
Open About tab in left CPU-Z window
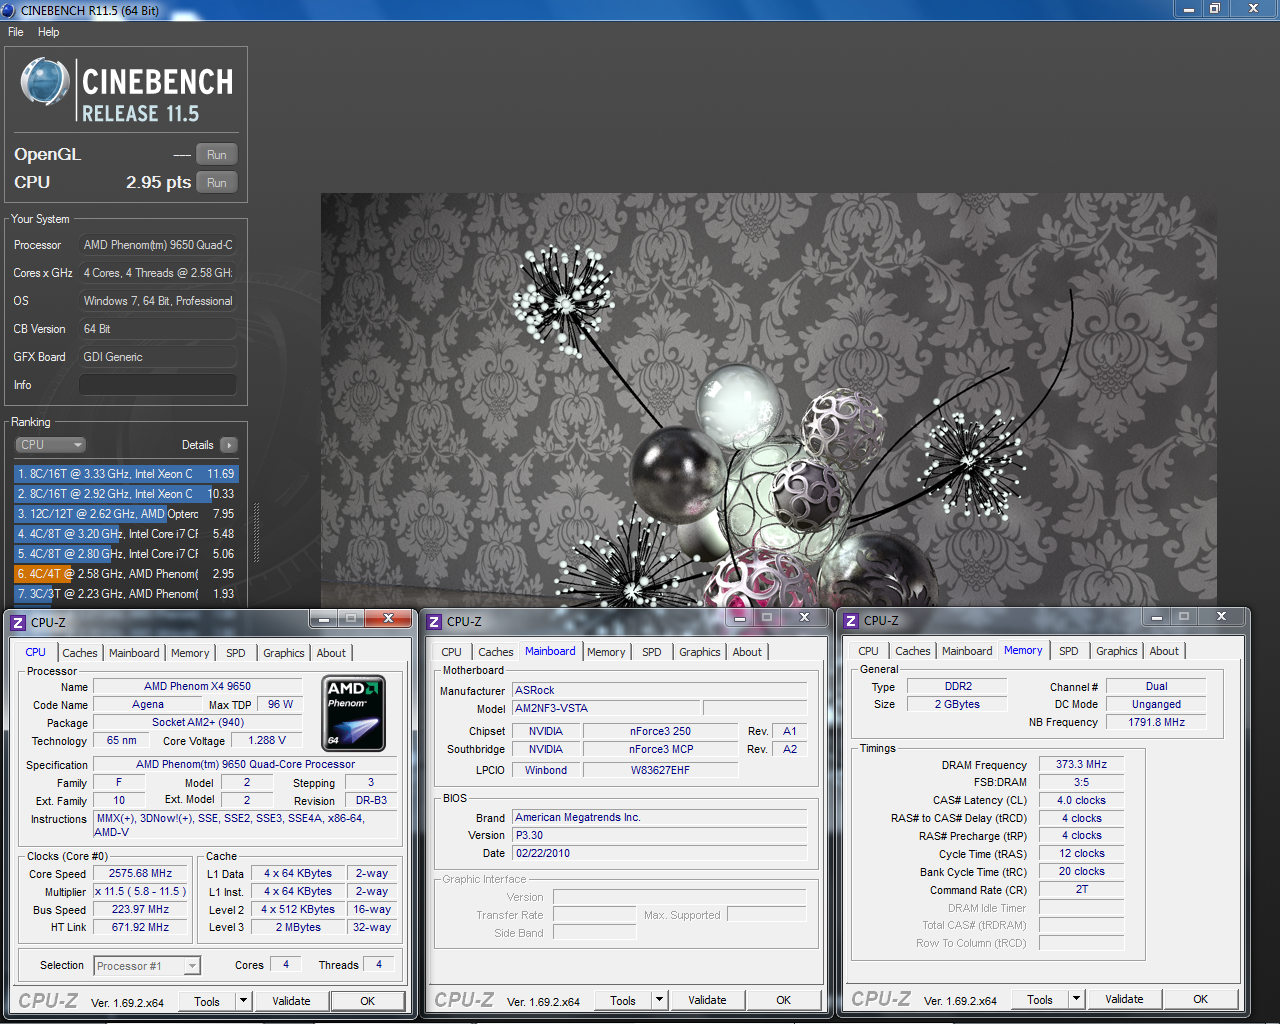click(331, 653)
